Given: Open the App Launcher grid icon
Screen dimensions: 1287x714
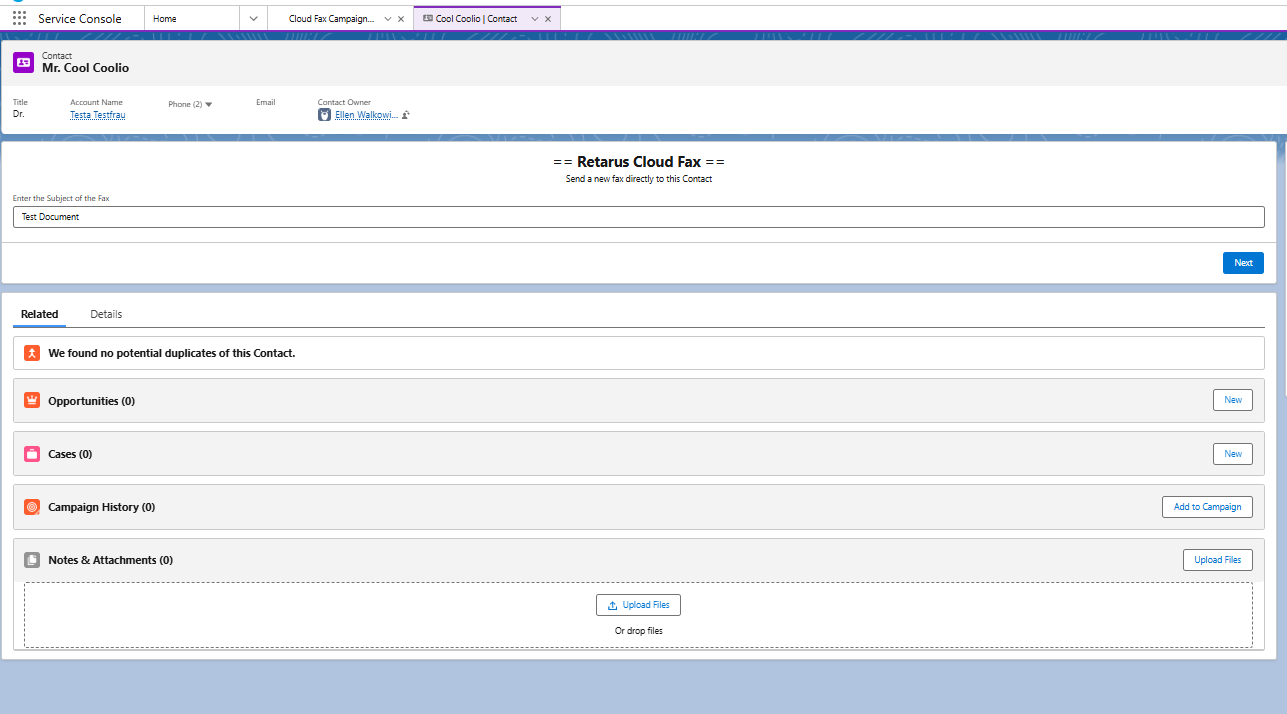Looking at the screenshot, I should (20, 18).
